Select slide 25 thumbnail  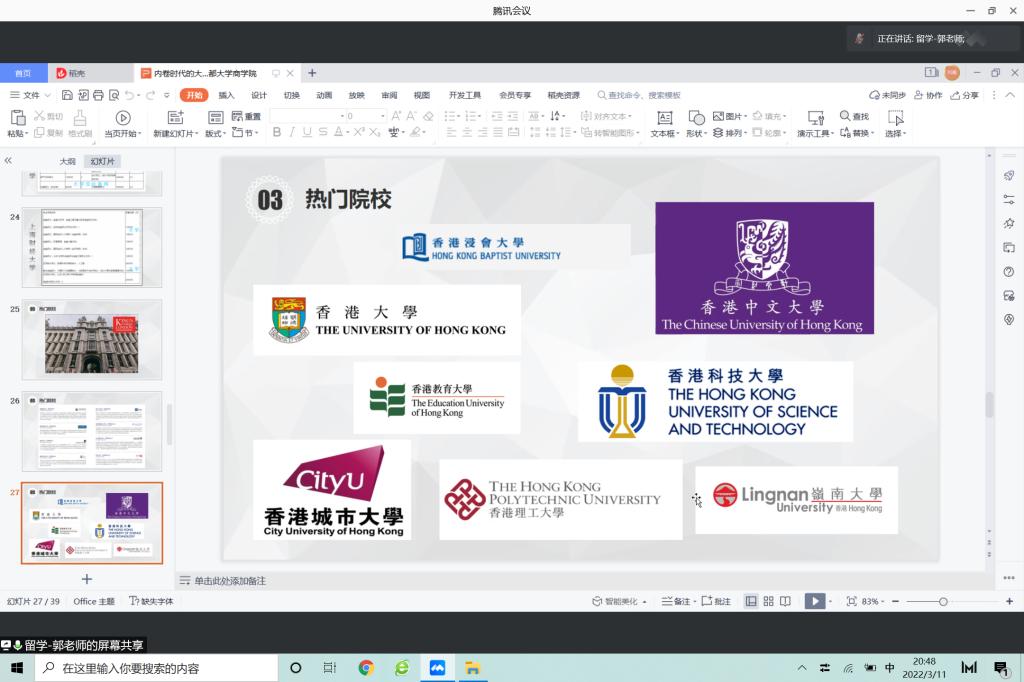[91, 340]
